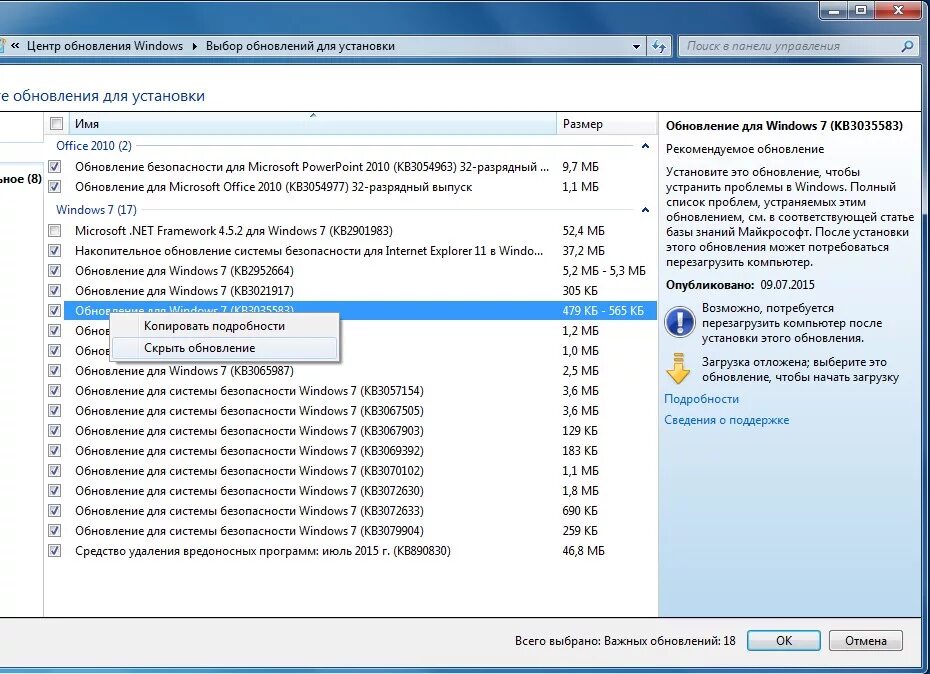Click the blue restart-required info icon
930x674 pixels.
tap(679, 322)
